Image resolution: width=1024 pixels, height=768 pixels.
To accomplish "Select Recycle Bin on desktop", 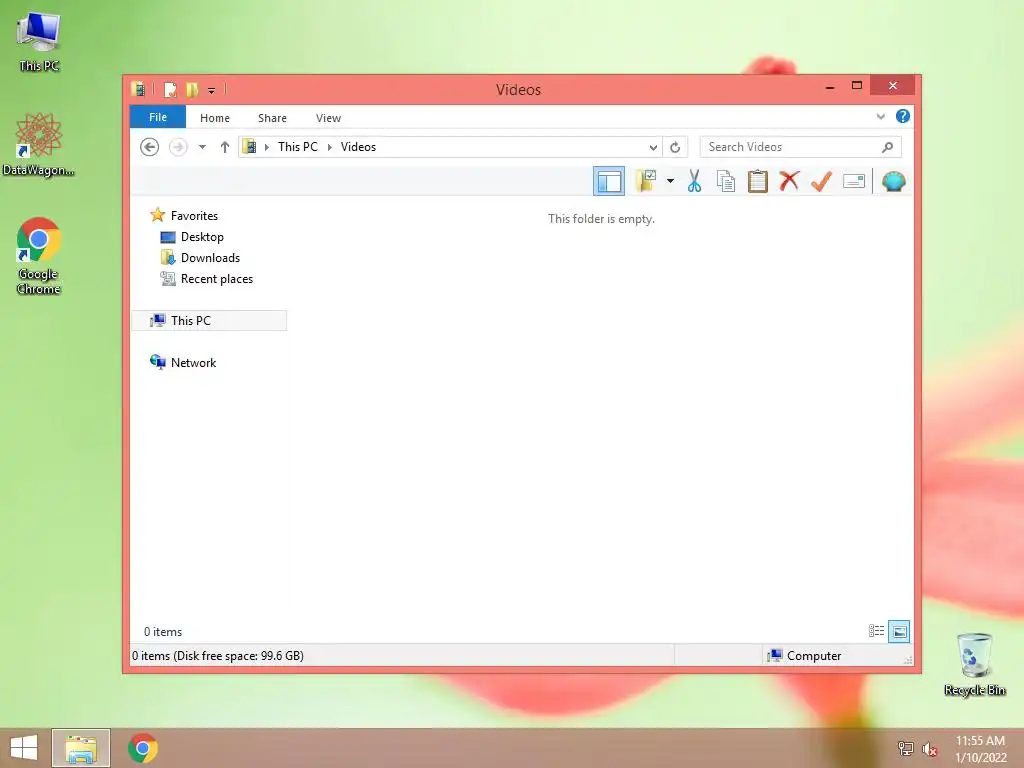I will click(x=974, y=664).
